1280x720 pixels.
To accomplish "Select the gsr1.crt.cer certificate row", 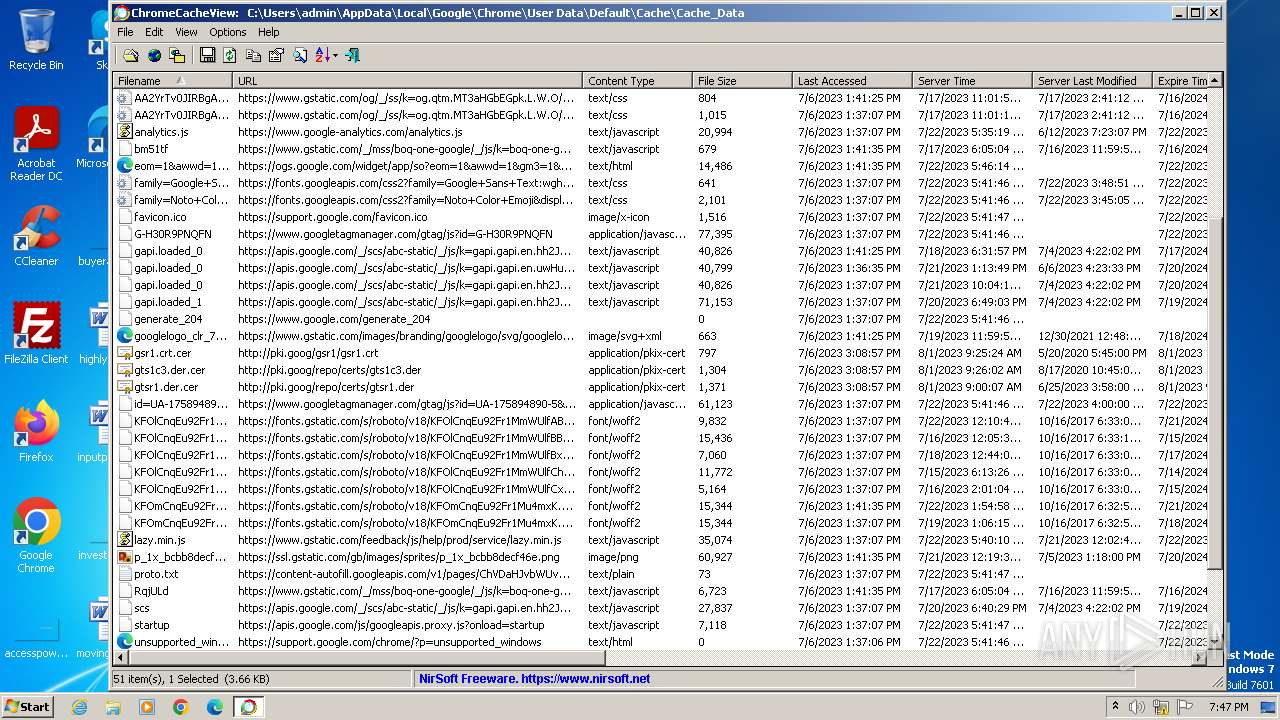I will (x=661, y=353).
